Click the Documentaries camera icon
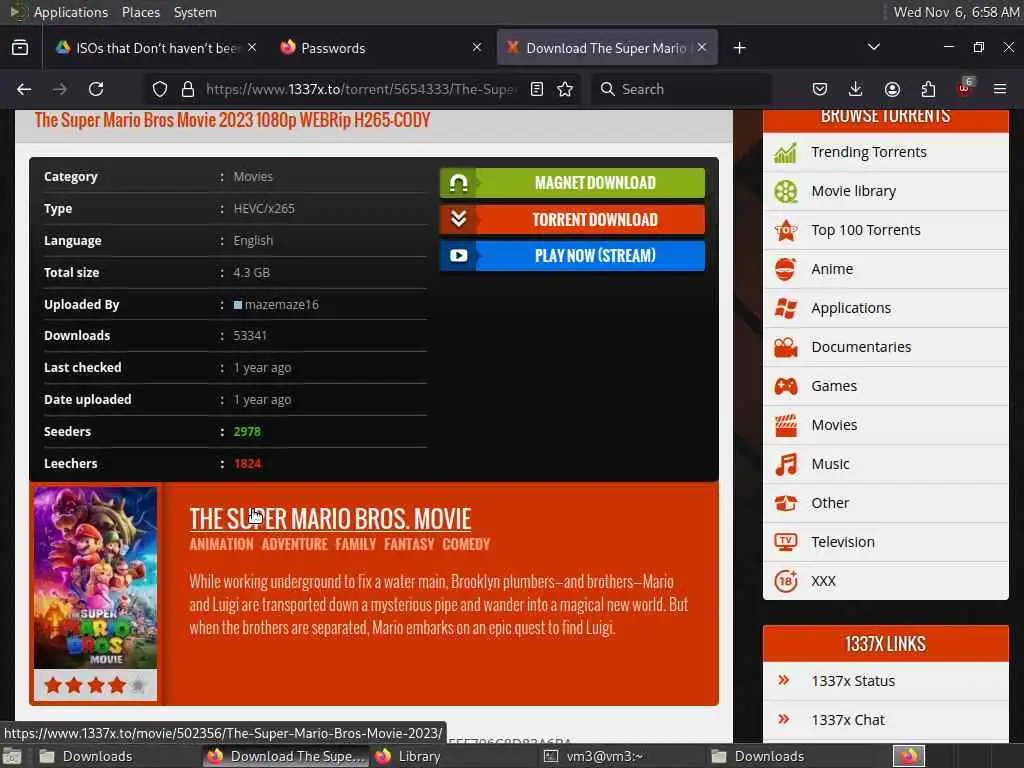 coord(786,347)
